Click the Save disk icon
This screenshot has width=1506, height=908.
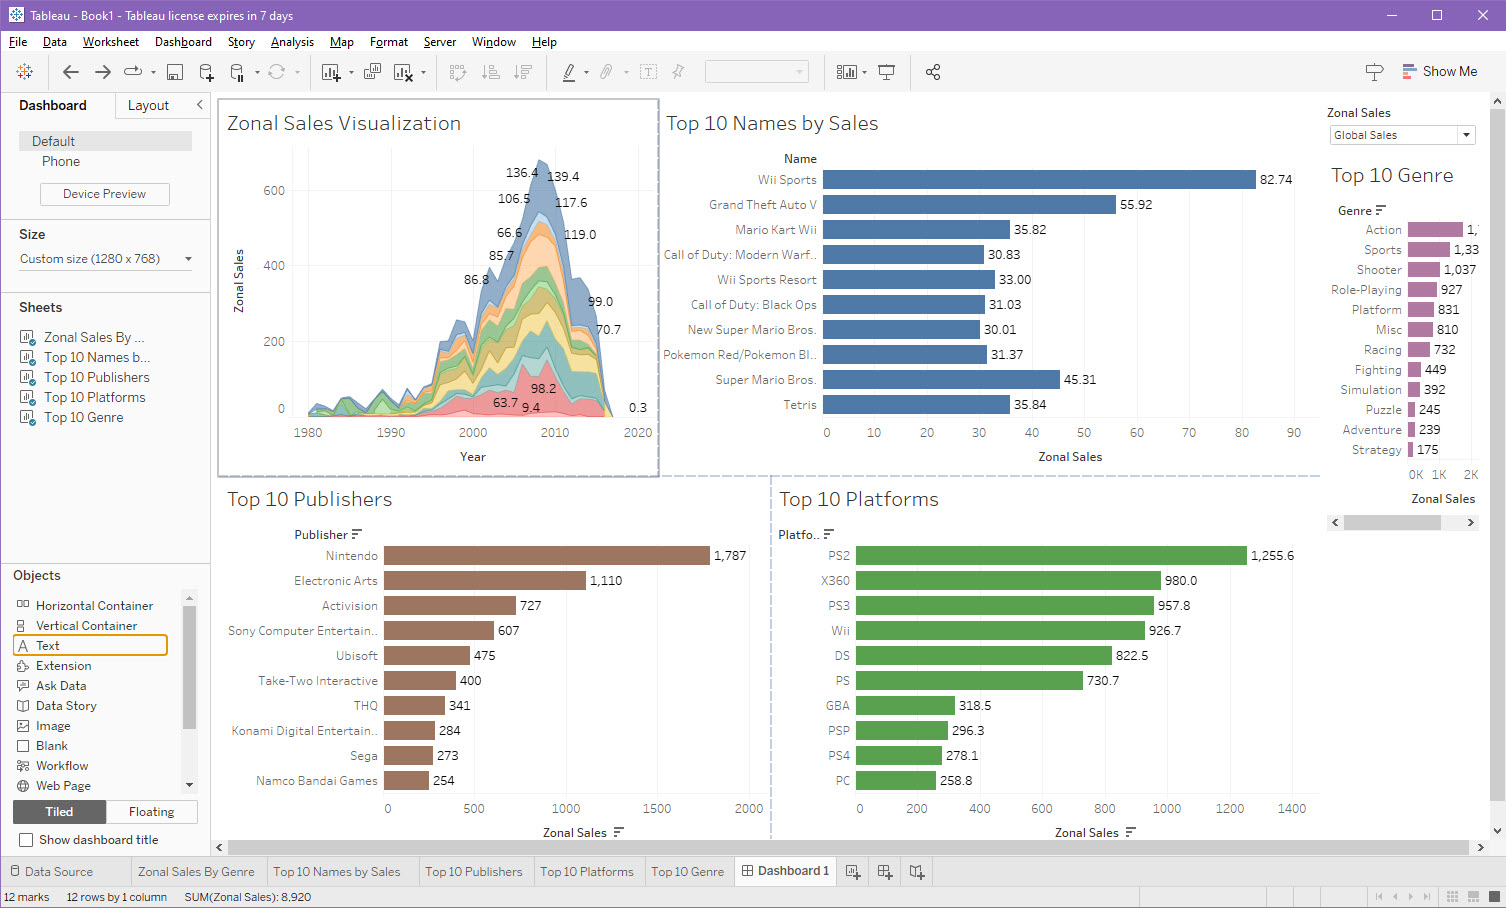[x=175, y=72]
